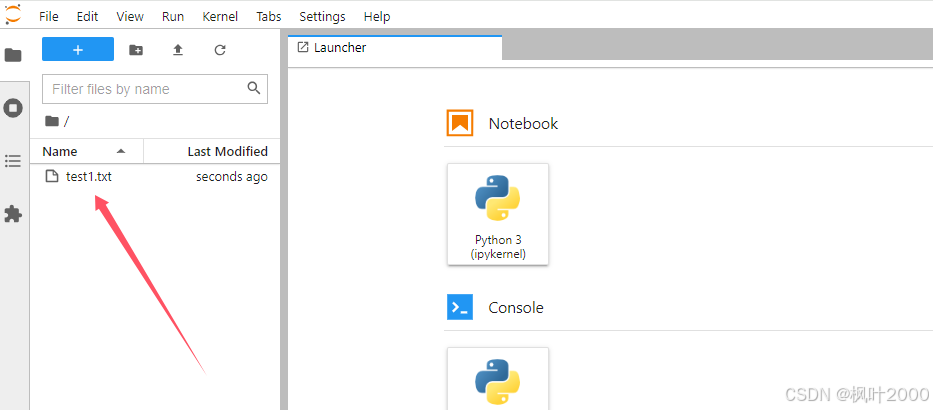
Task: Click the file icon next to test1.txt
Action: tap(52, 176)
